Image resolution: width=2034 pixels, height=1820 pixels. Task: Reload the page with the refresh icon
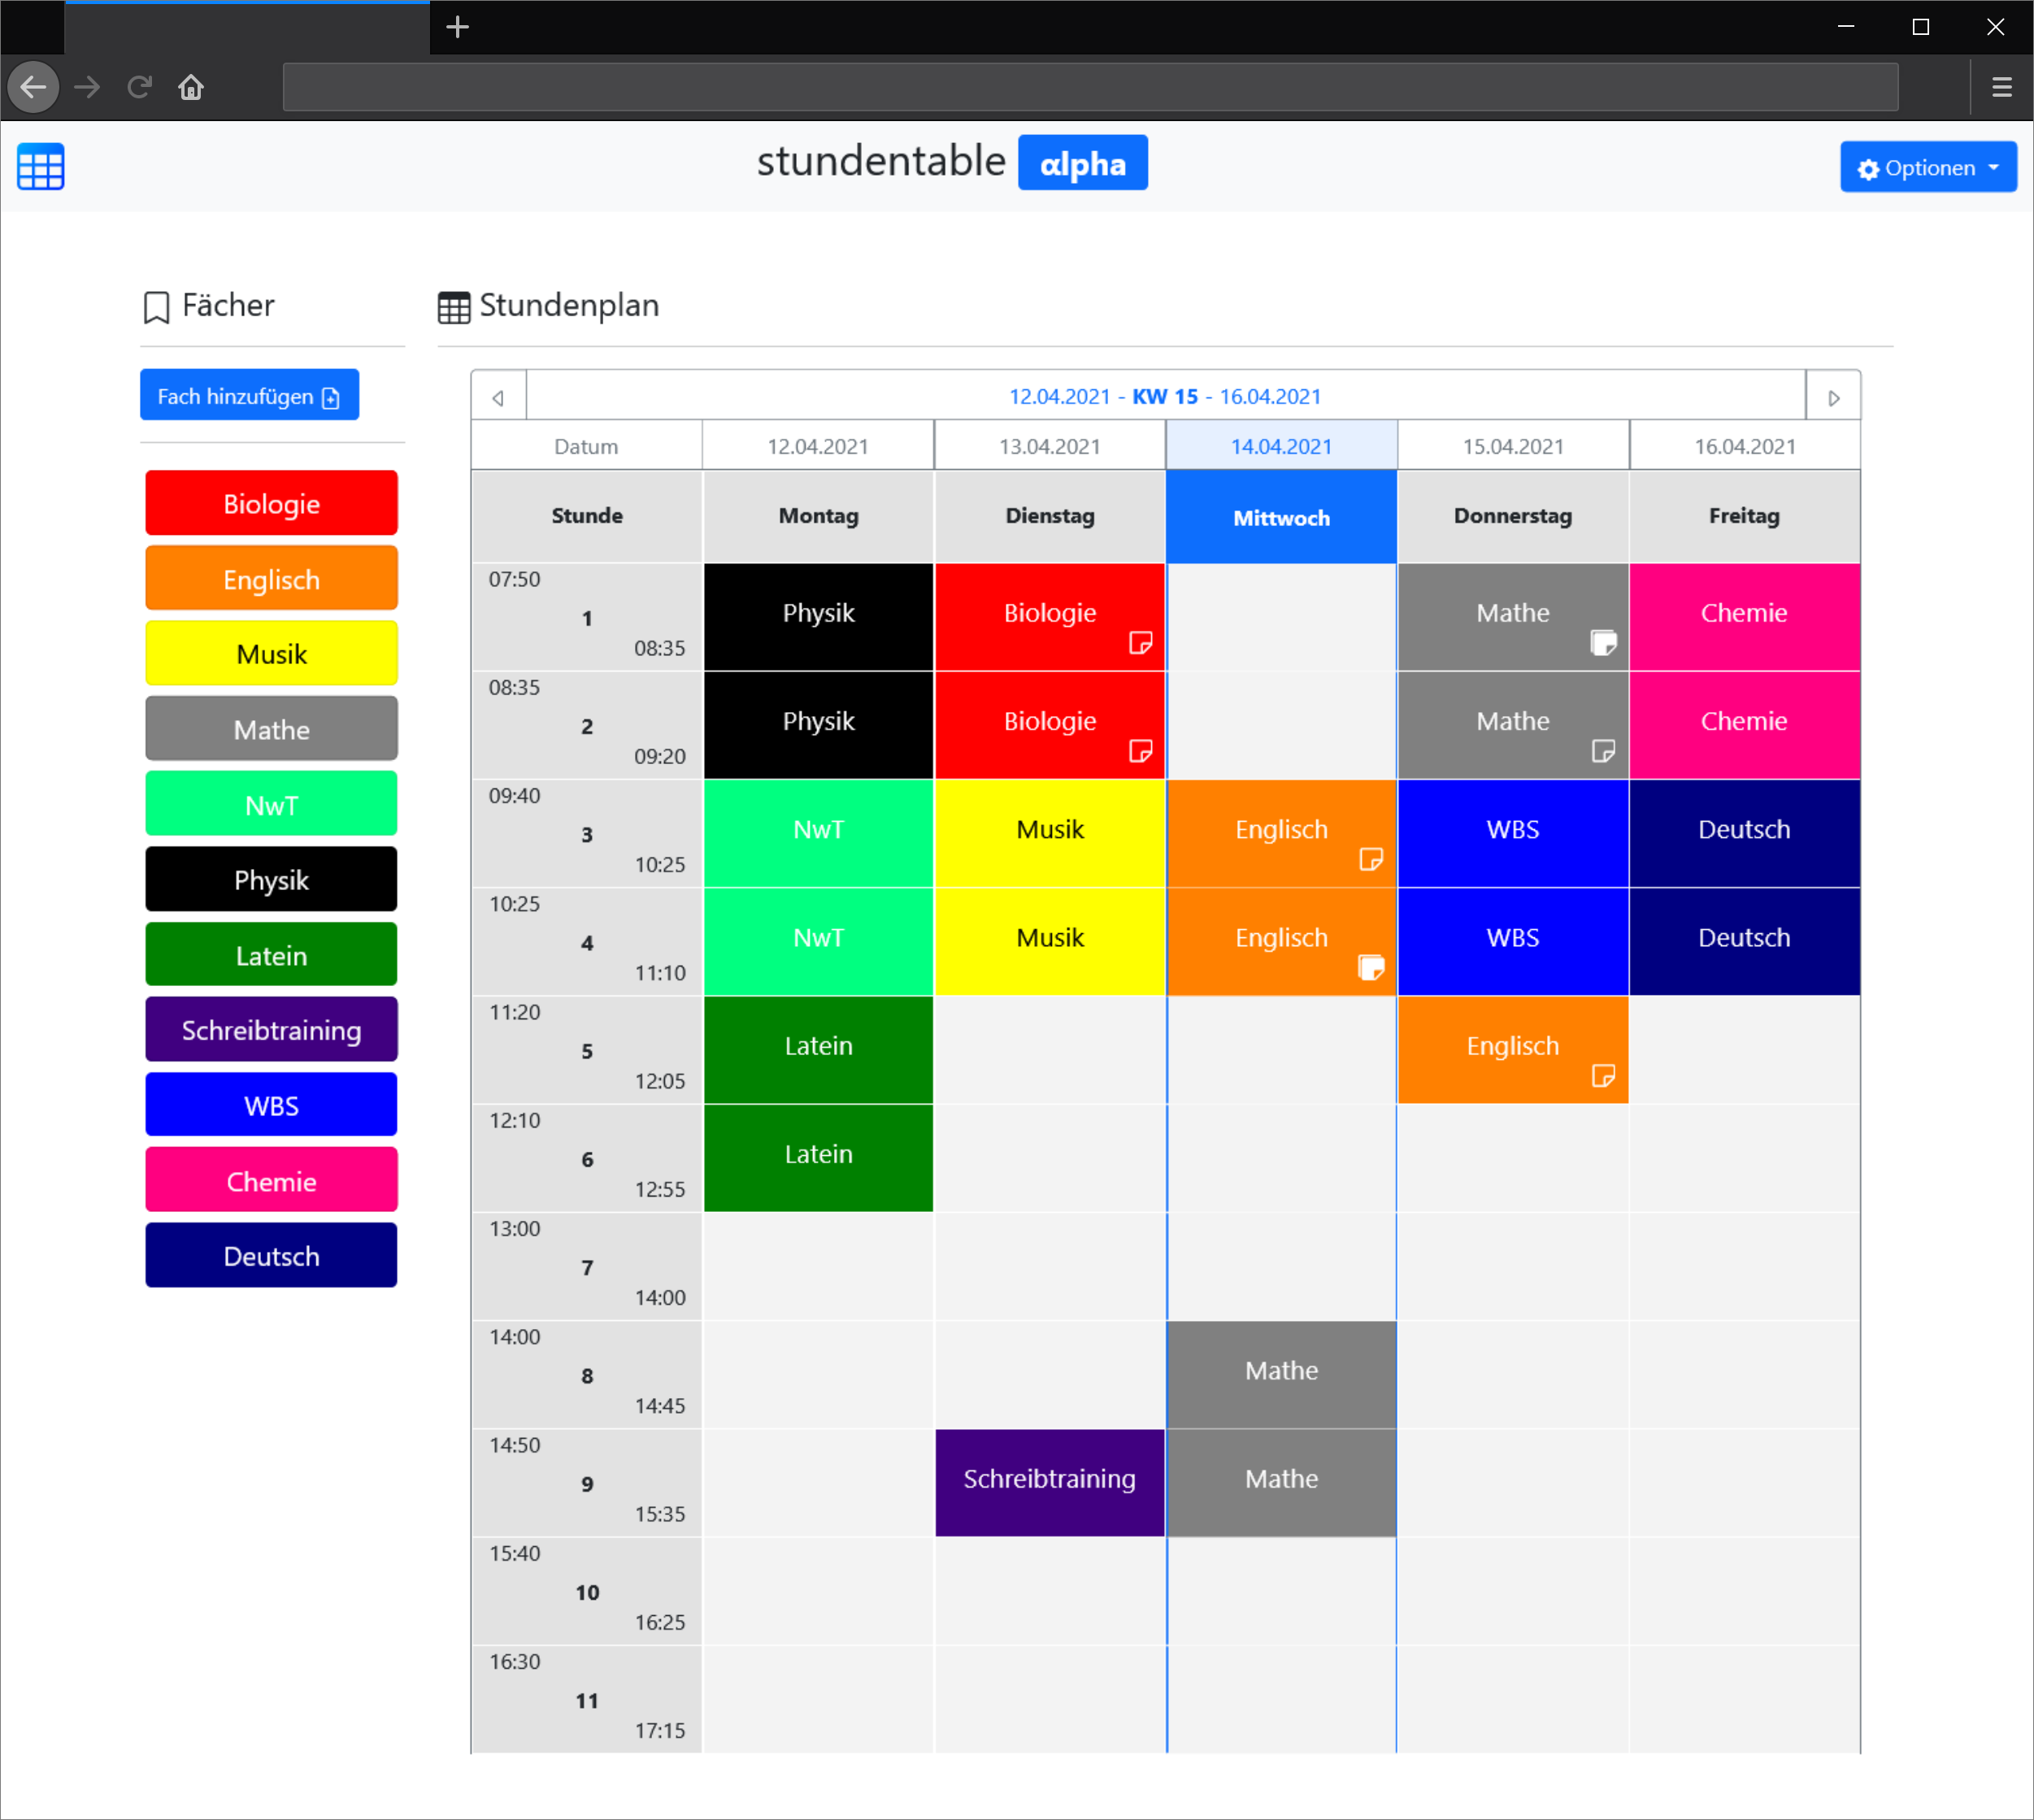coord(139,88)
